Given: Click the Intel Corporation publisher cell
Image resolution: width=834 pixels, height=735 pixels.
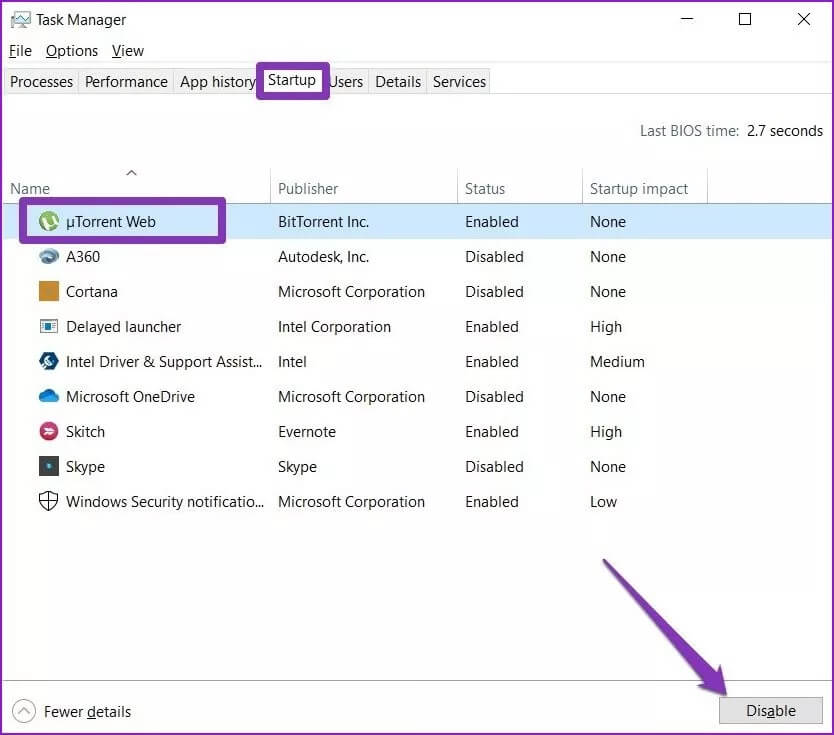Looking at the screenshot, I should point(334,327).
